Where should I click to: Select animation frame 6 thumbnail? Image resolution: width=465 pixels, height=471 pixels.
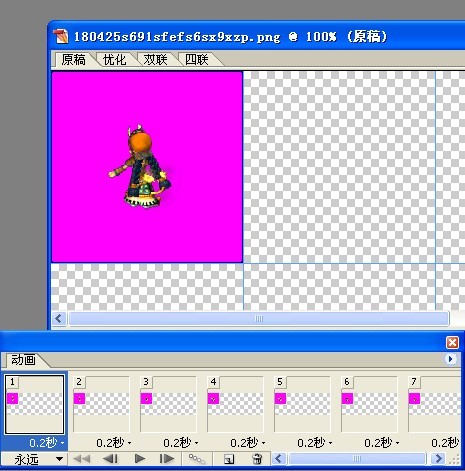[x=369, y=404]
